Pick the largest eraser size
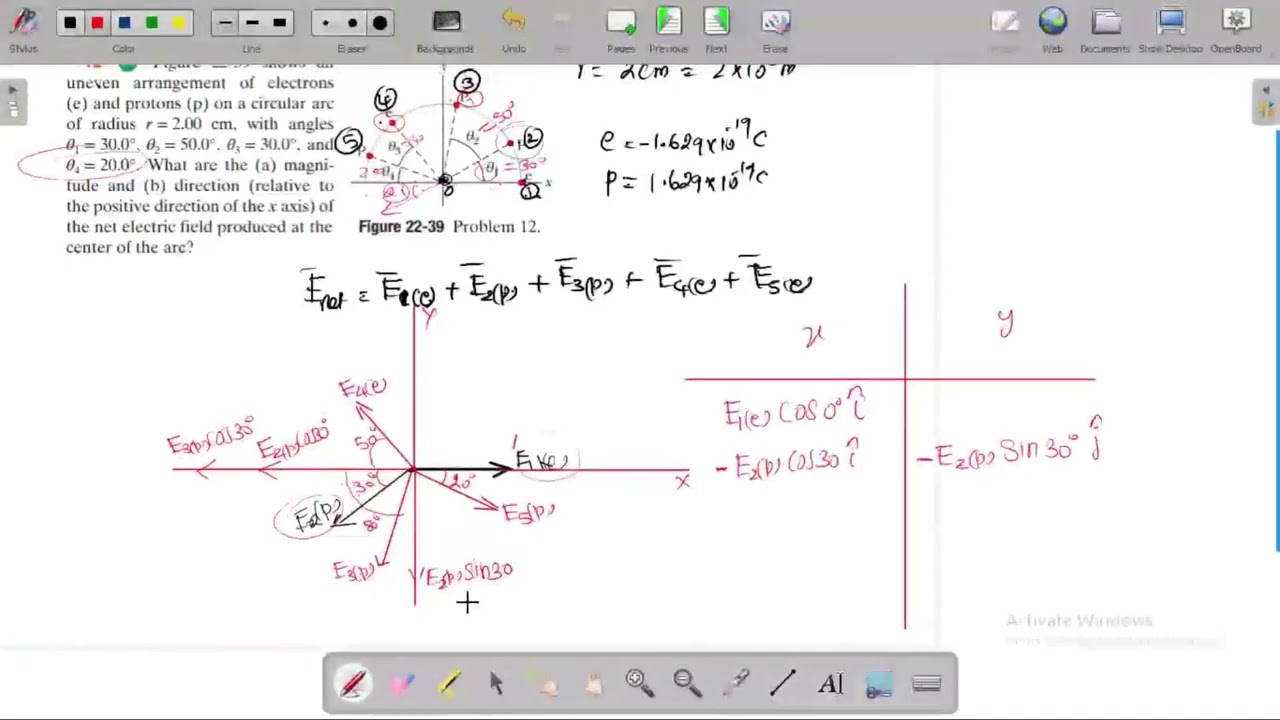Image resolution: width=1280 pixels, height=720 pixels. 380,23
